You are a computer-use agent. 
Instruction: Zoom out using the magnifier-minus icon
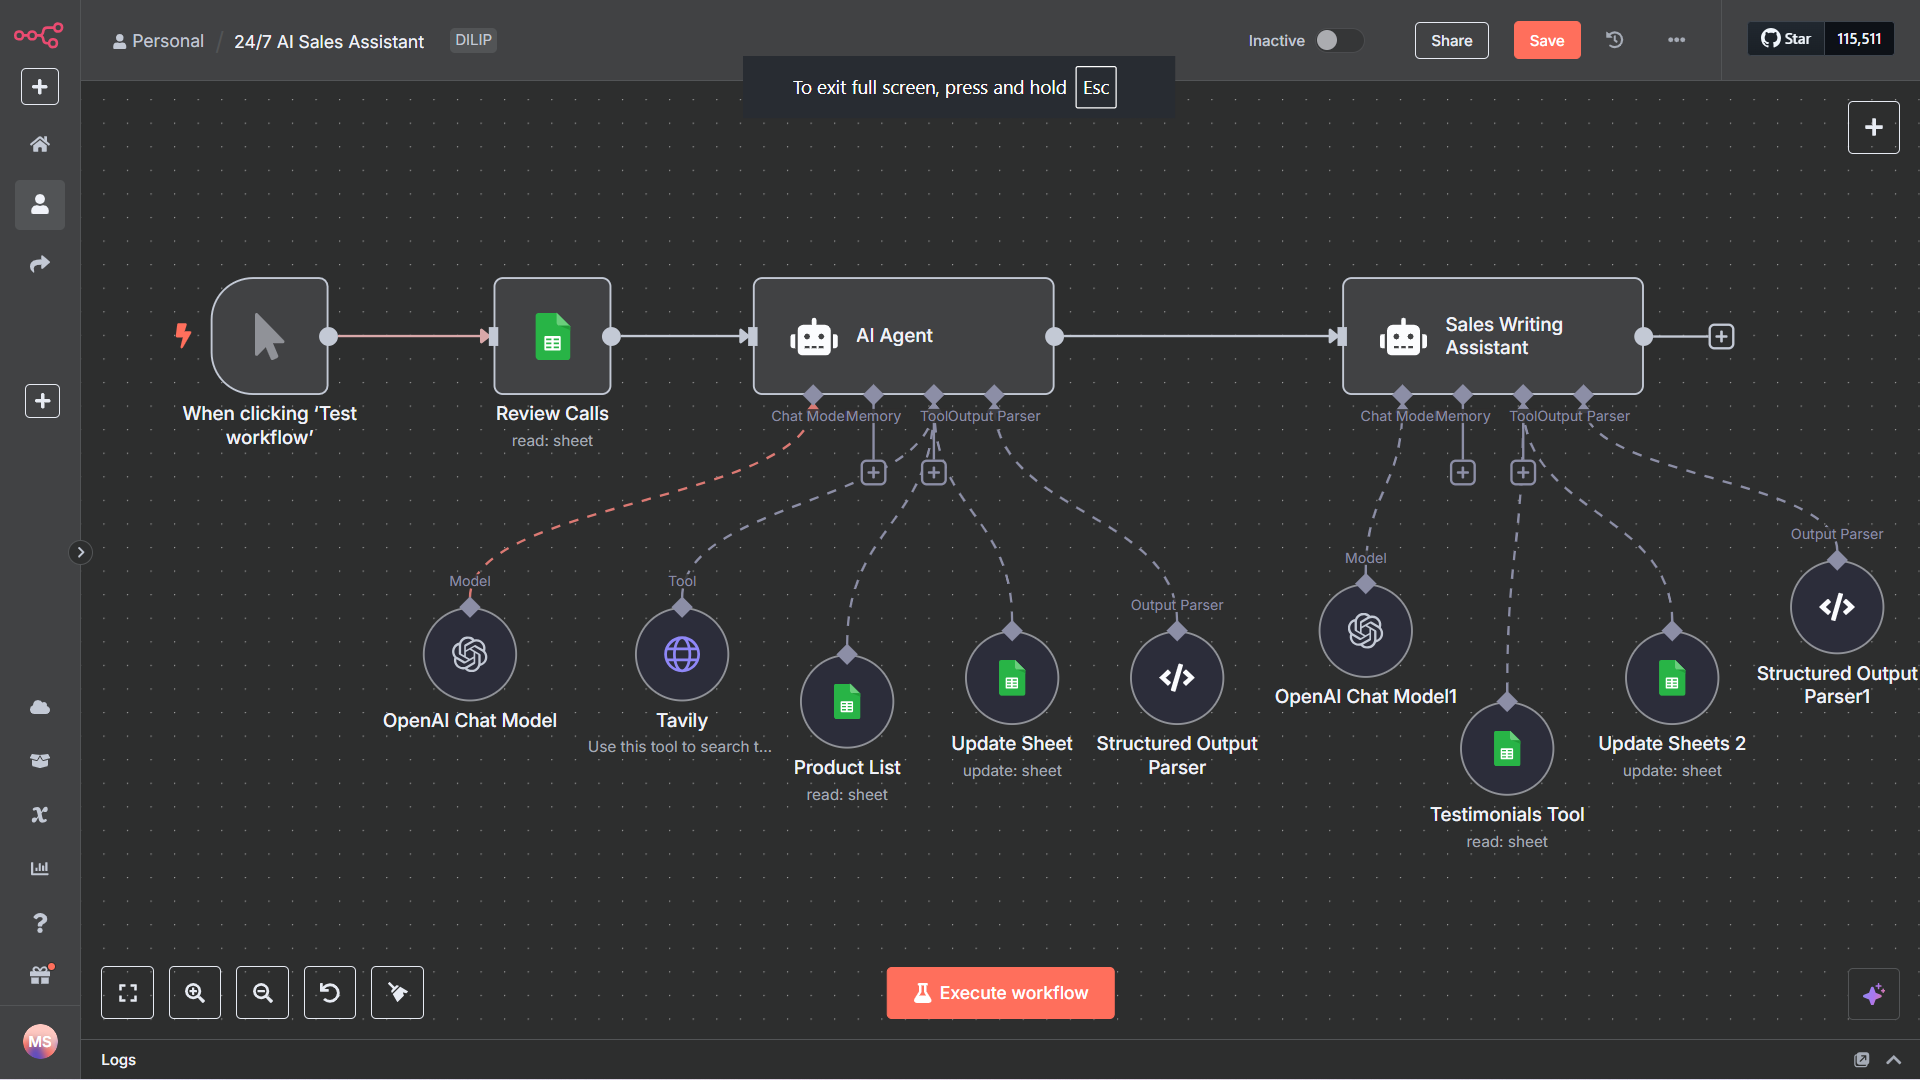262,992
